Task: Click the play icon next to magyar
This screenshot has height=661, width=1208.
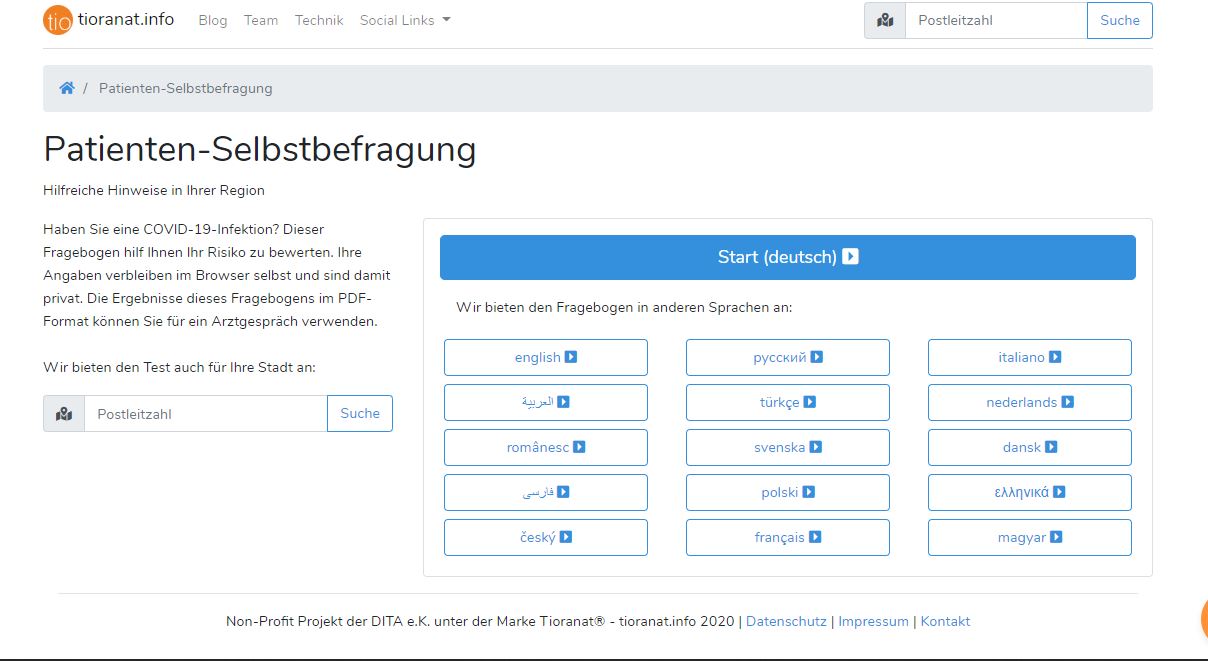Action: 1056,537
